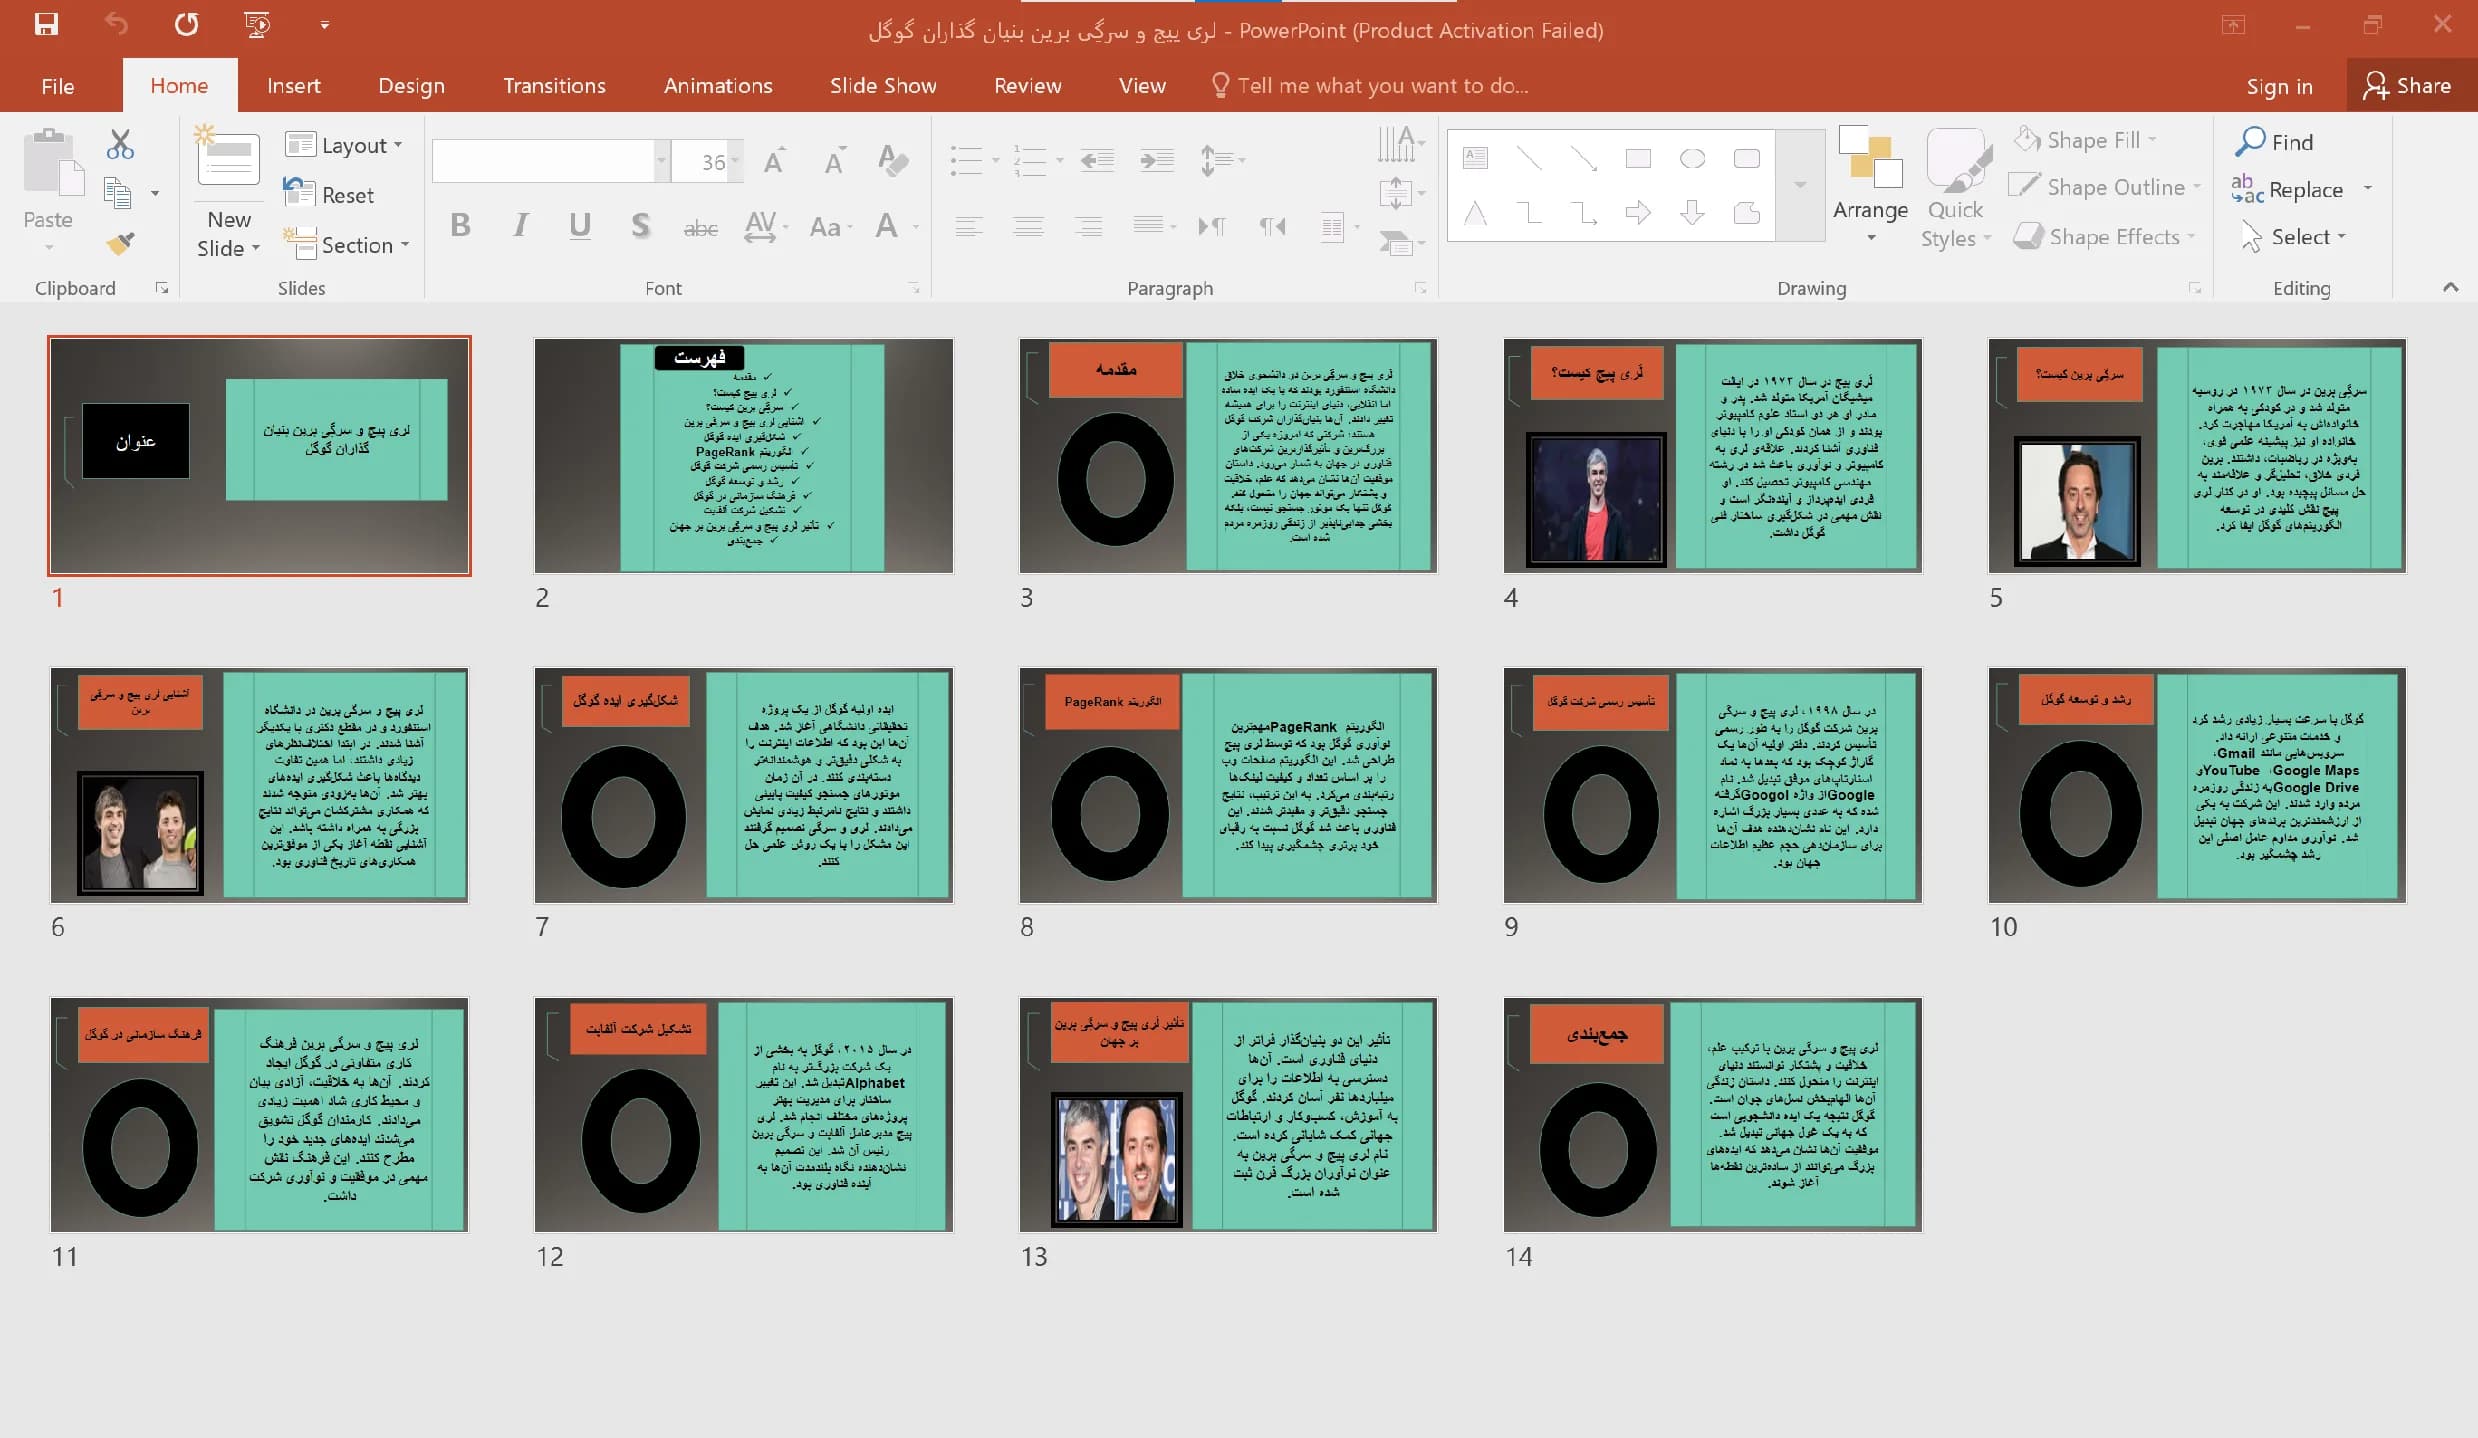Image resolution: width=2478 pixels, height=1438 pixels.
Task: Click the Cut scissors icon
Action: point(120,145)
